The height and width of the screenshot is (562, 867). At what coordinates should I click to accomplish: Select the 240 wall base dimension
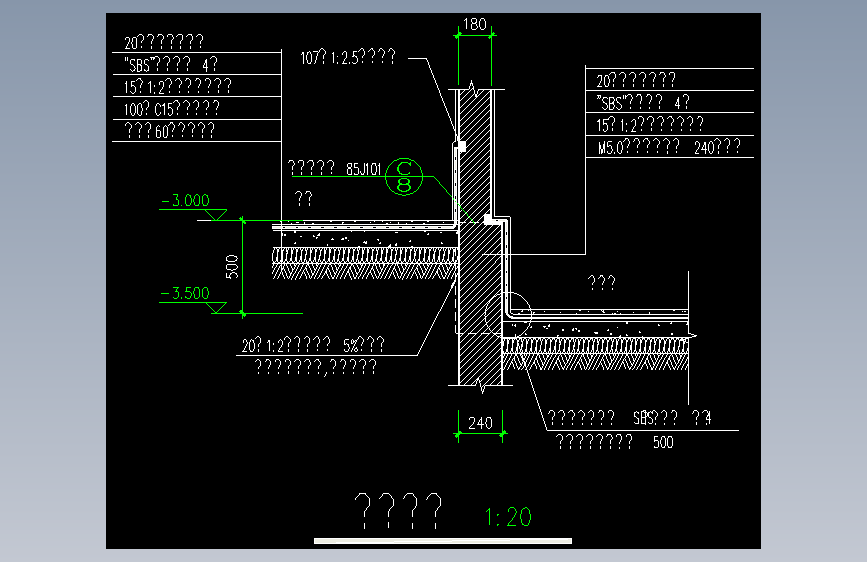point(480,424)
